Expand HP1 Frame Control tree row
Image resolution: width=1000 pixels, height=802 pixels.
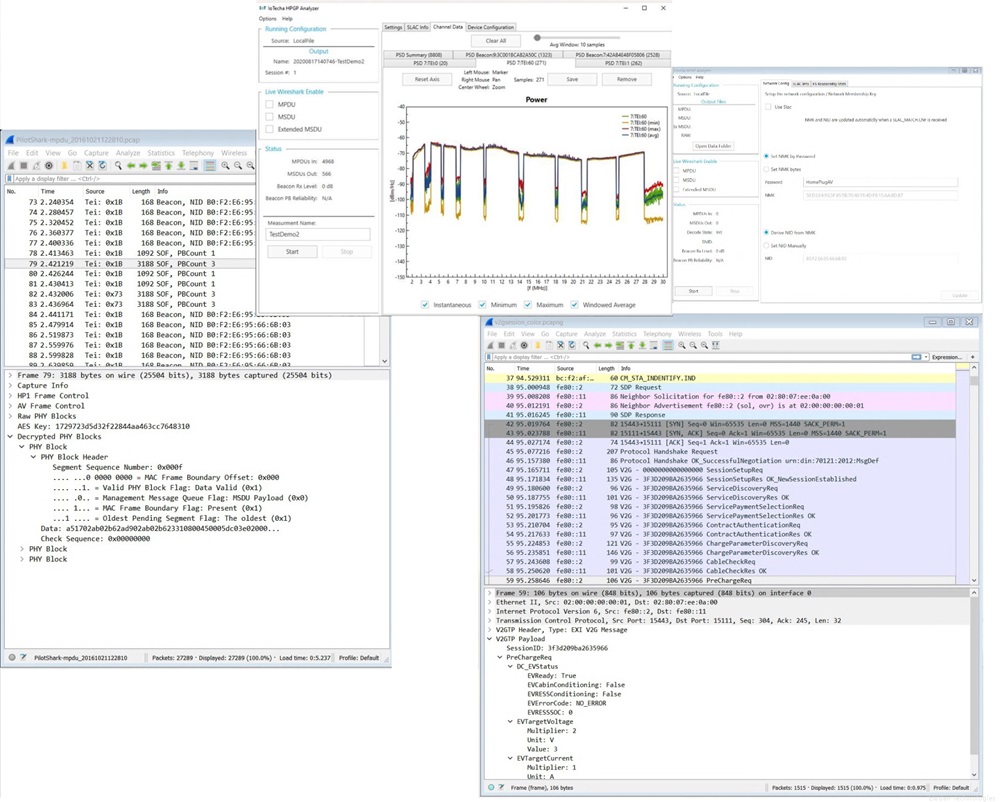coord(10,396)
